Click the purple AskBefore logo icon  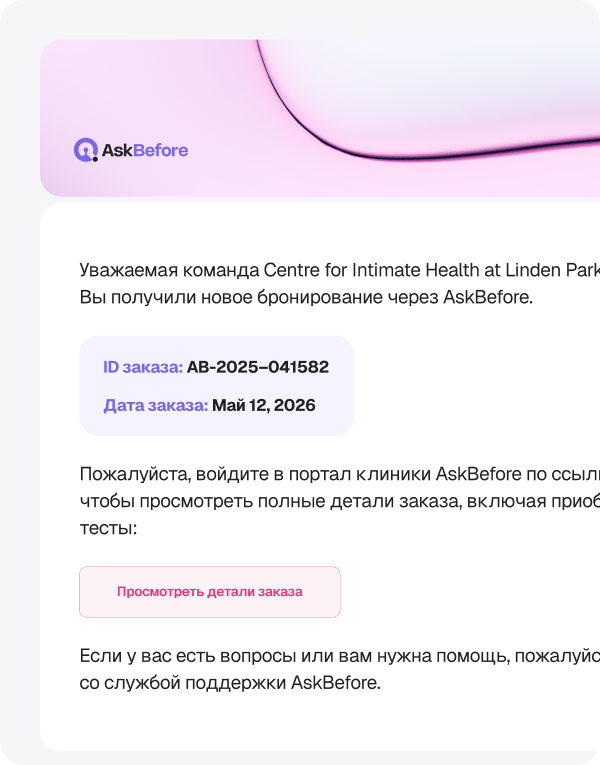(86, 150)
